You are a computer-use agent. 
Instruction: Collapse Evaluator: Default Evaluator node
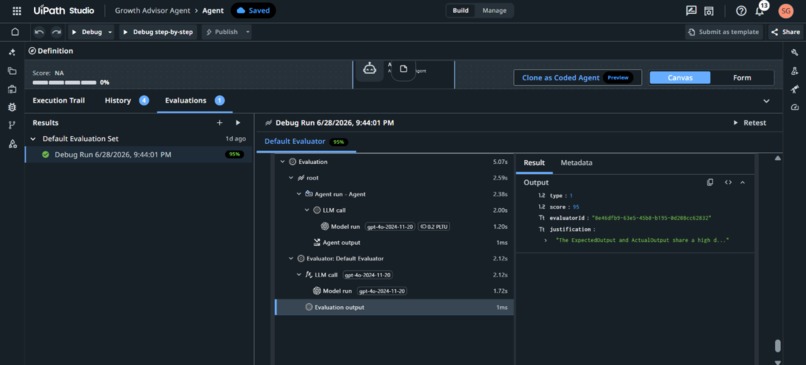[291, 259]
